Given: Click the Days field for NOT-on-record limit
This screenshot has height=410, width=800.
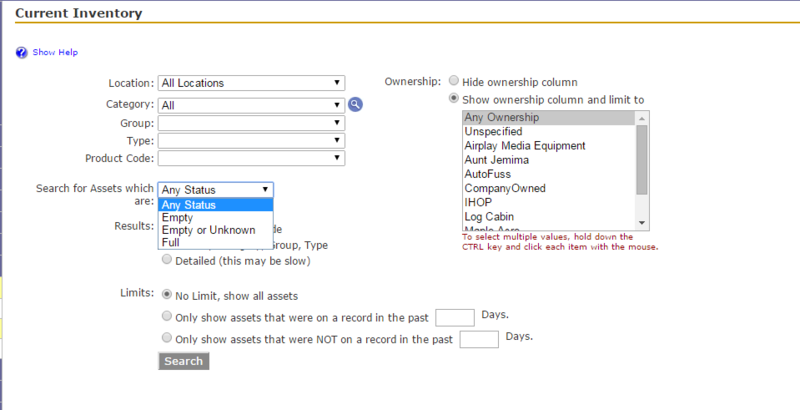Looking at the screenshot, I should (x=479, y=339).
